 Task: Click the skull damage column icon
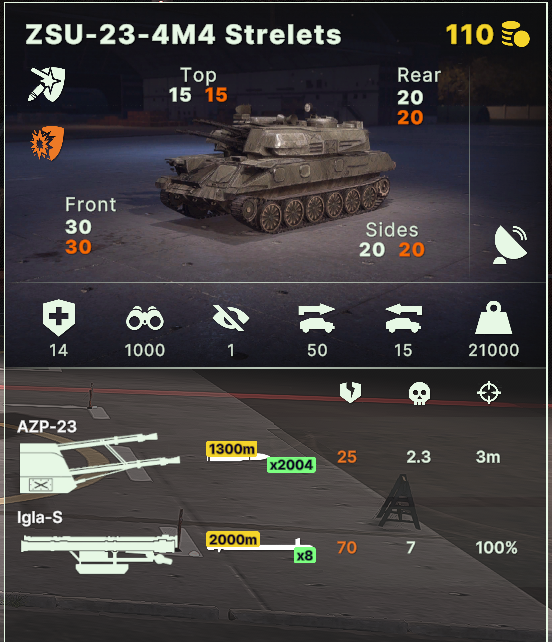click(419, 393)
